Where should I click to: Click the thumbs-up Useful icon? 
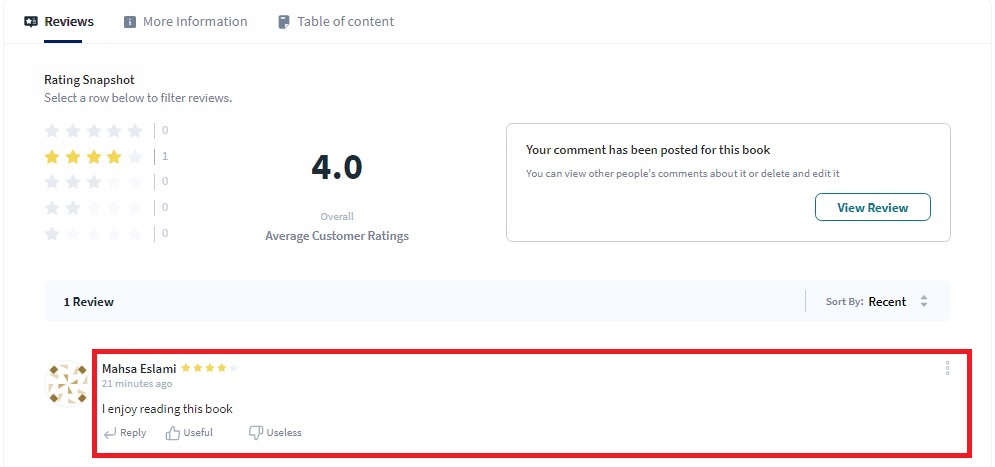[x=173, y=433]
